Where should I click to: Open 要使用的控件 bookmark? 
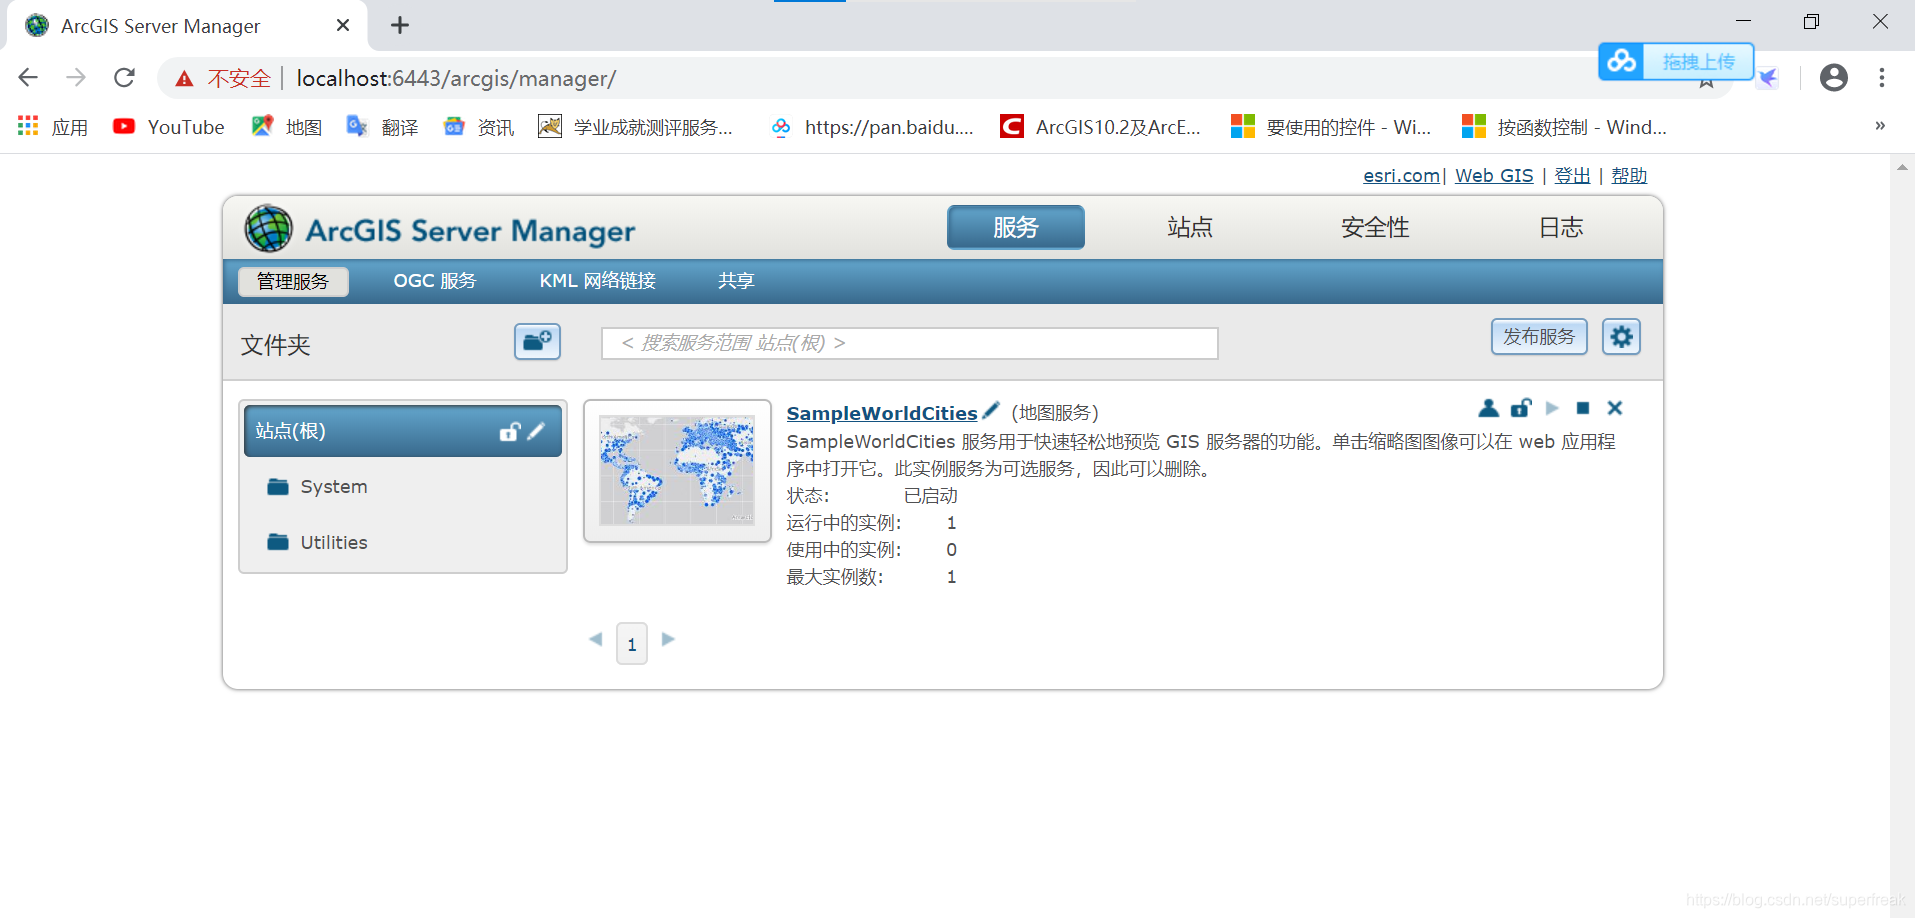pos(1331,127)
